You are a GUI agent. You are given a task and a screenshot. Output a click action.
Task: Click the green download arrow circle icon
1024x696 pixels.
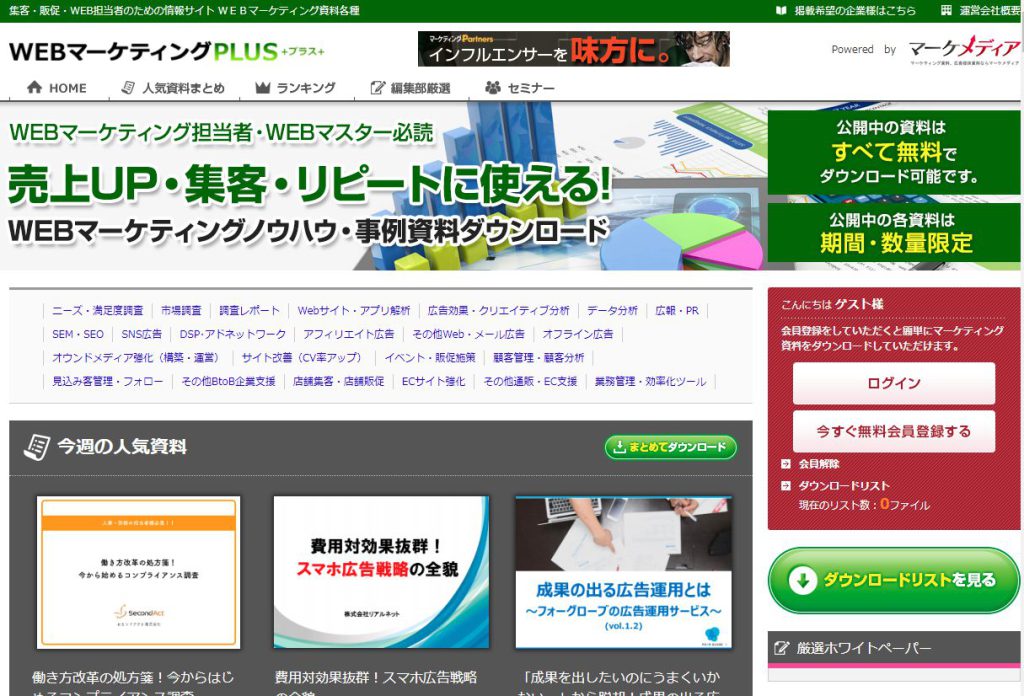(801, 581)
